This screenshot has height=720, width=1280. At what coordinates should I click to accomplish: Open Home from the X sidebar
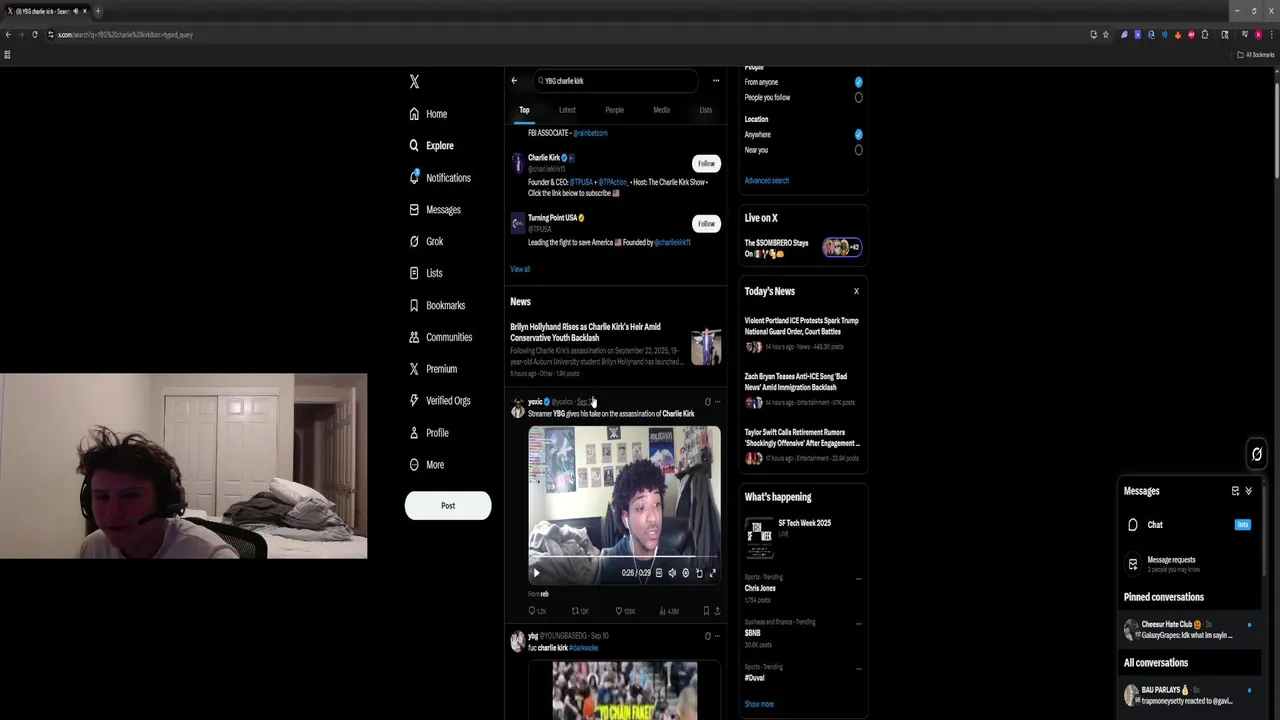tap(428, 114)
